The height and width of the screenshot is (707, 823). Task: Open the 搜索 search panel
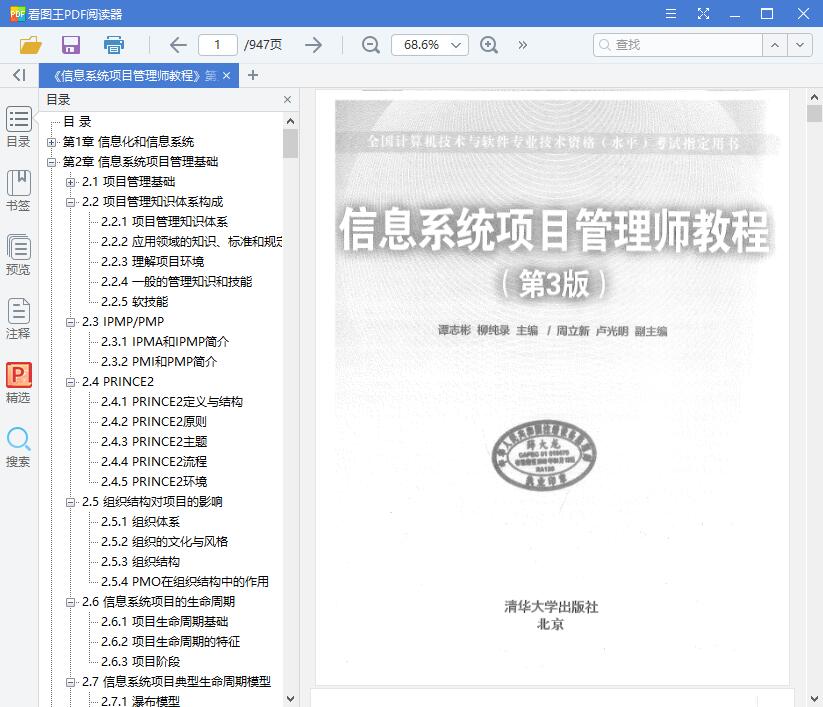(18, 447)
